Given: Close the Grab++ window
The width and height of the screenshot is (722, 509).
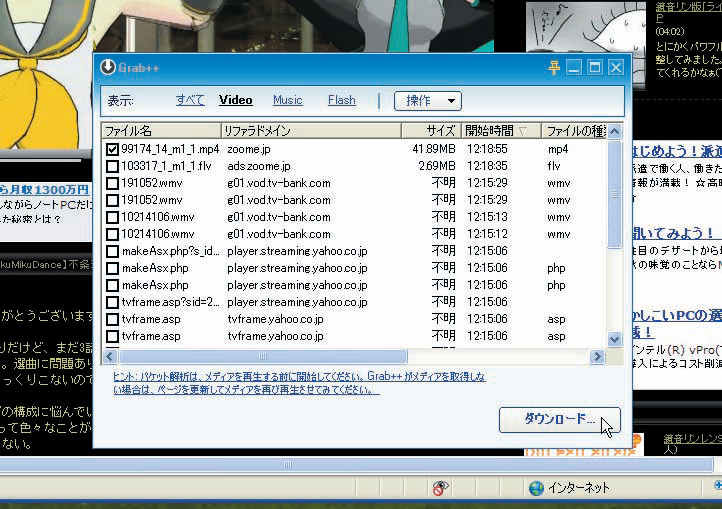Looking at the screenshot, I should 616,68.
